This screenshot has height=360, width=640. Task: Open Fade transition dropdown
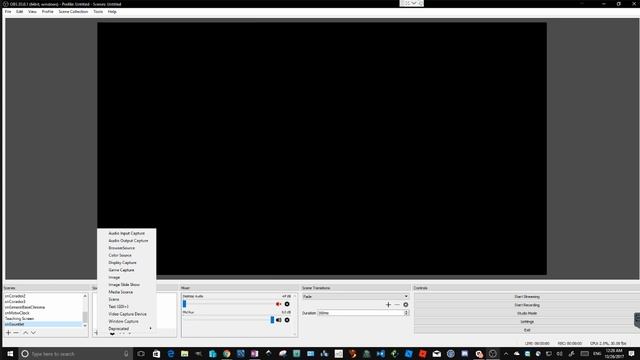tap(356, 296)
